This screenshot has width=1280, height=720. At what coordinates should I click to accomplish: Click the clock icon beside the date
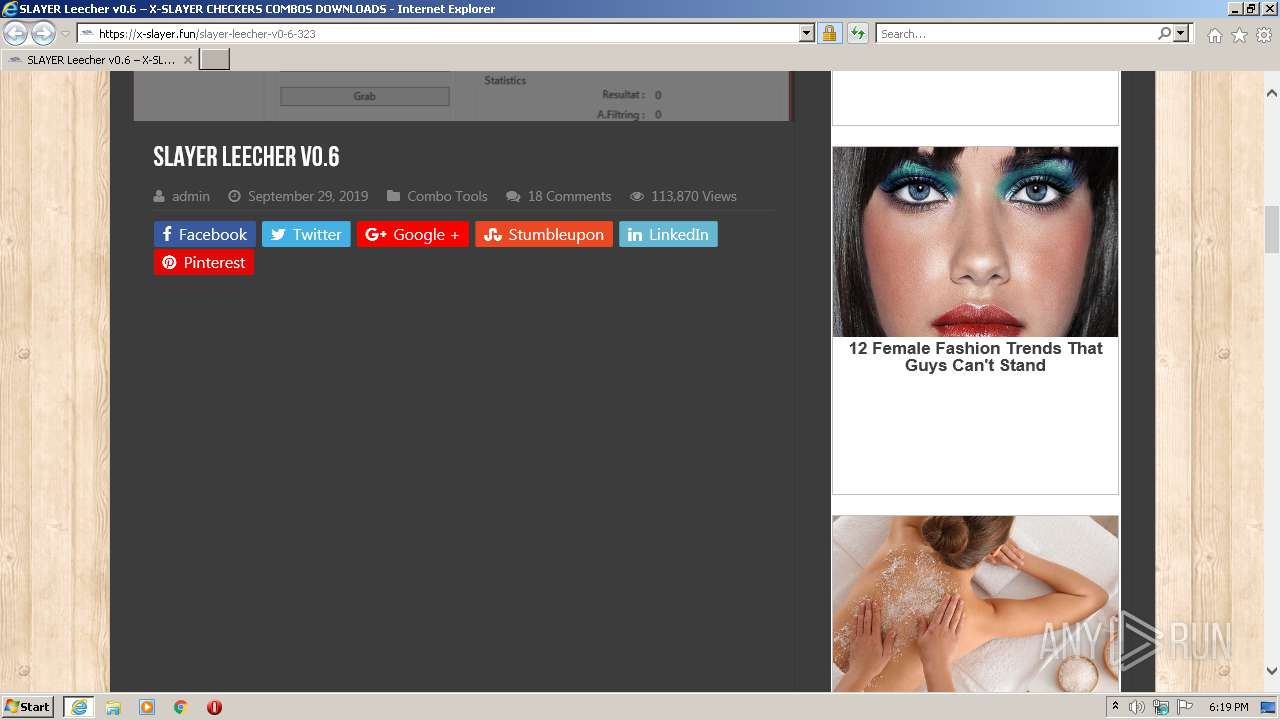point(234,196)
